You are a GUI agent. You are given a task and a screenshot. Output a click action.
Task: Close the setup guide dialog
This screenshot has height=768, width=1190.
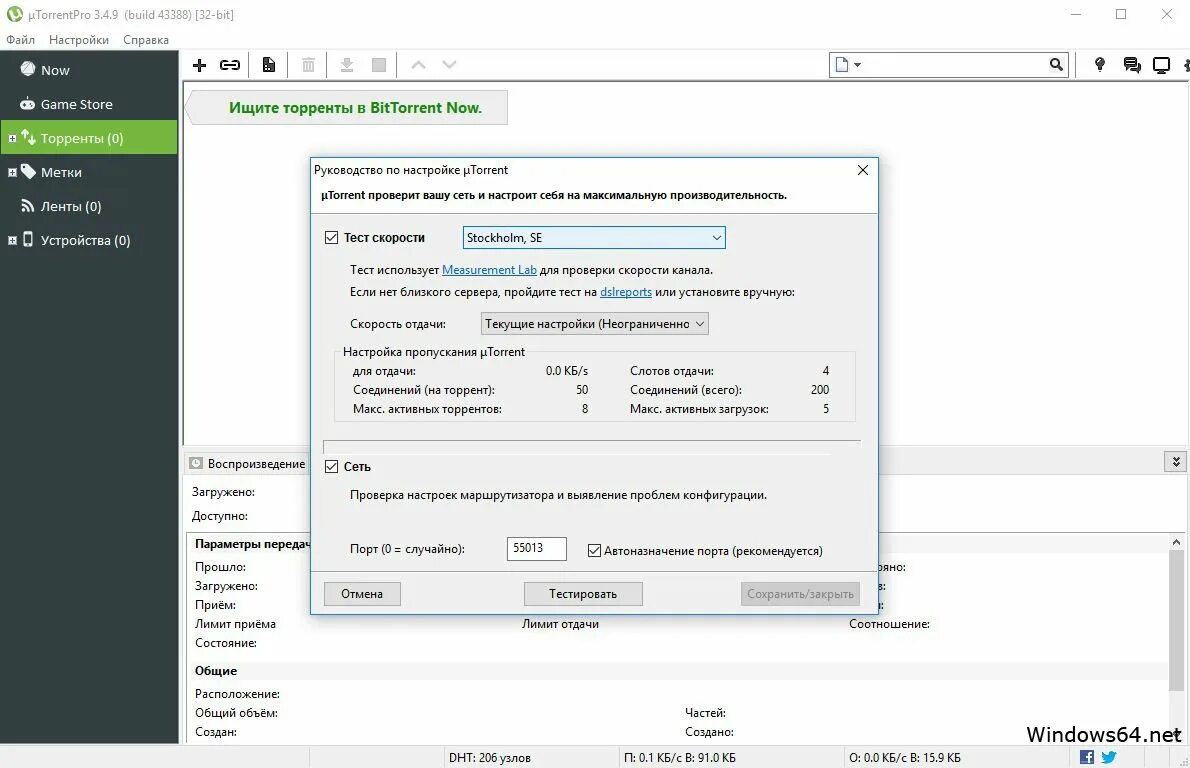[863, 170]
